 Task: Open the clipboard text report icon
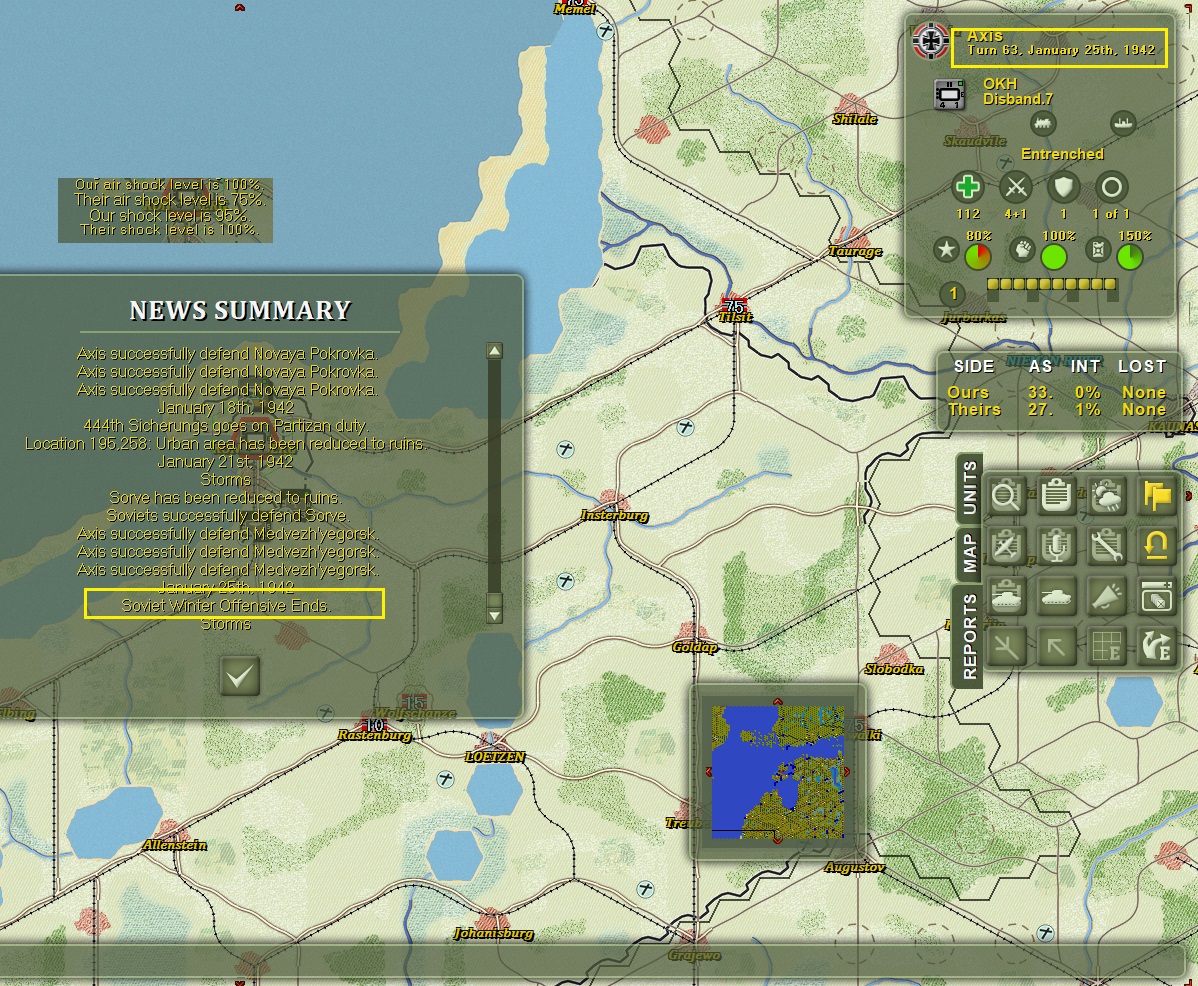point(1056,496)
